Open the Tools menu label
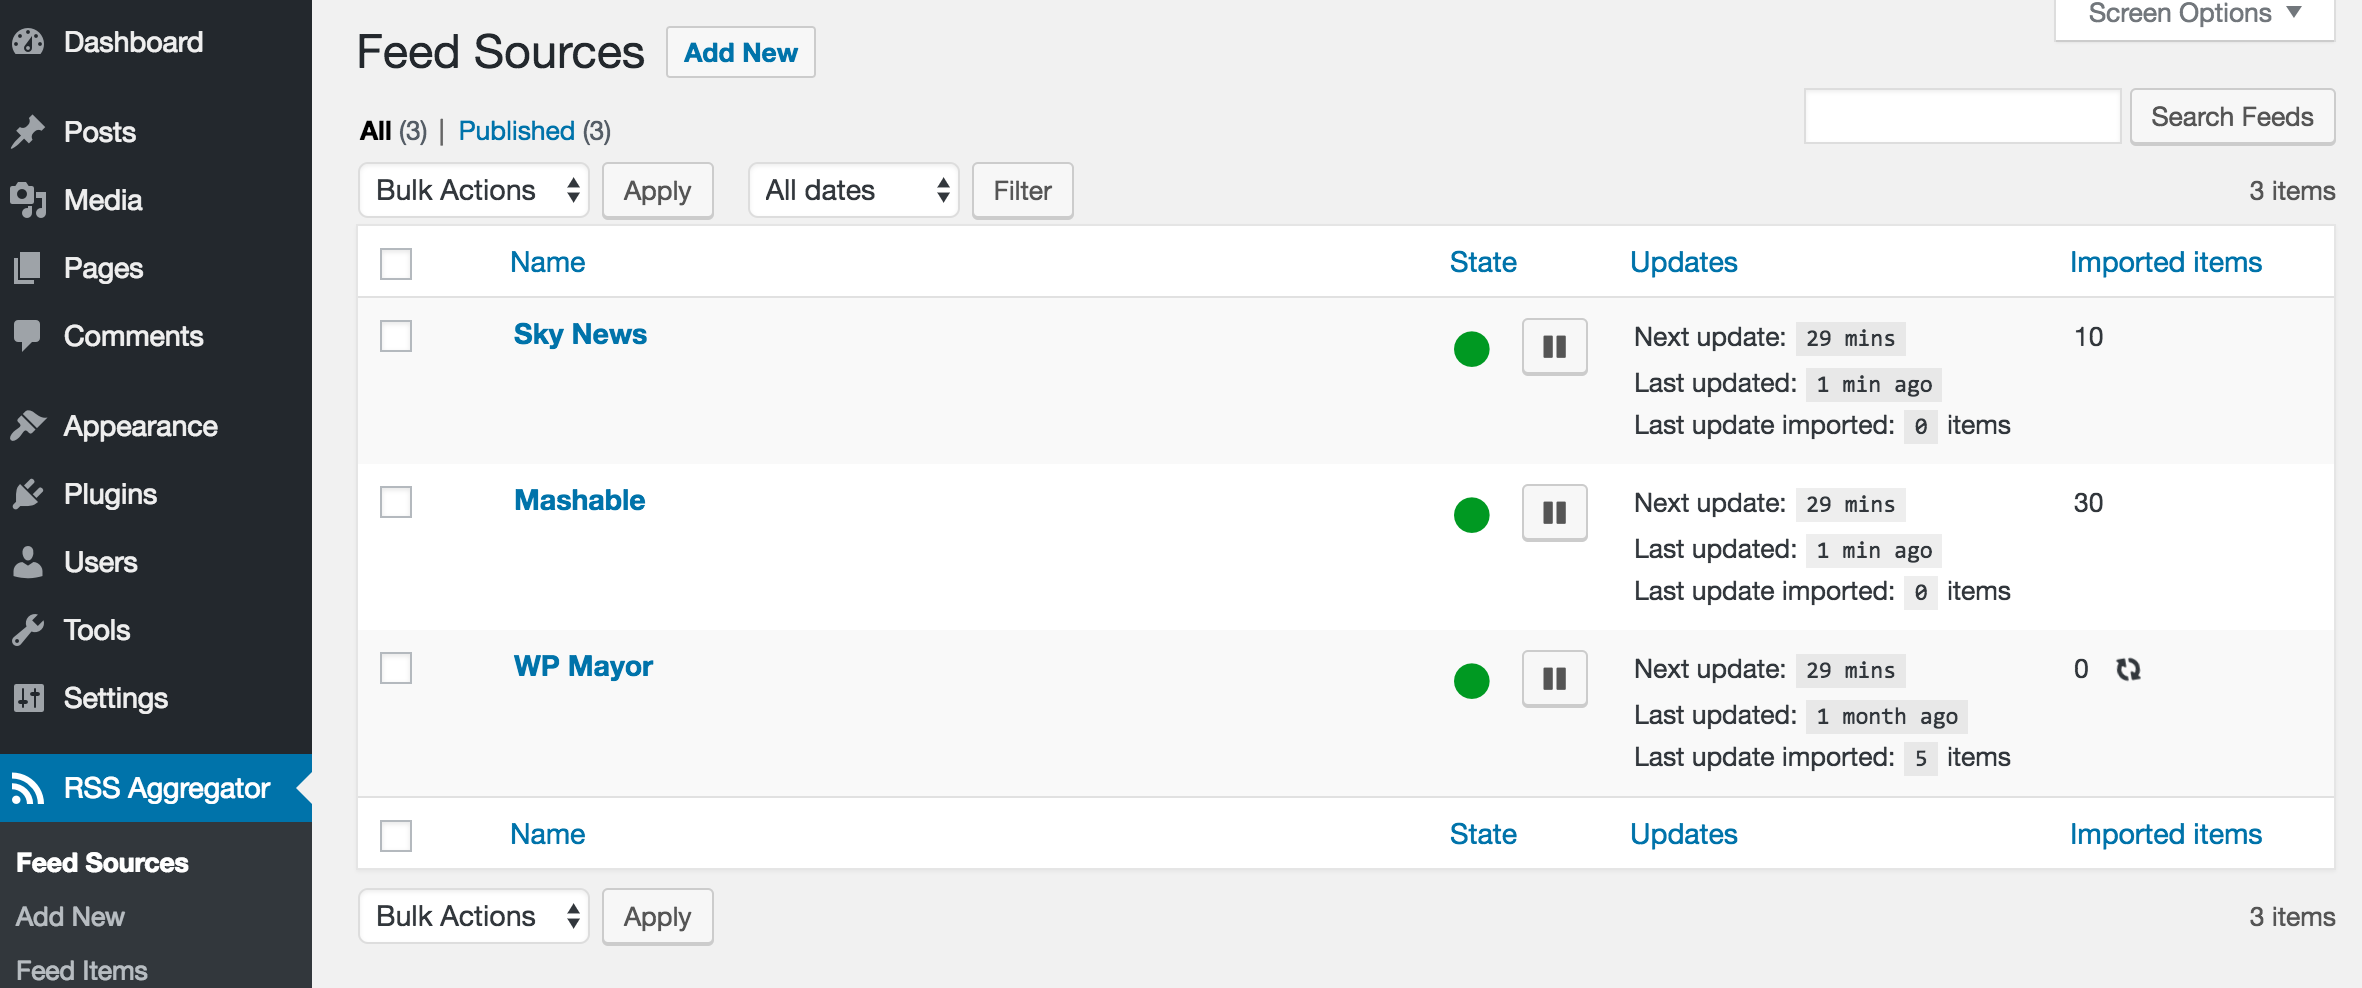2362x988 pixels. click(x=96, y=630)
